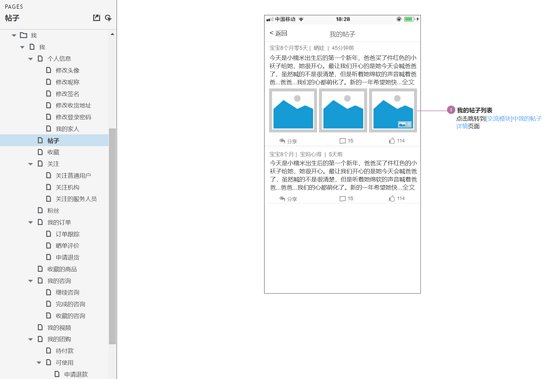
Task: Collapse the 个人信息 tree node
Action: pos(31,59)
